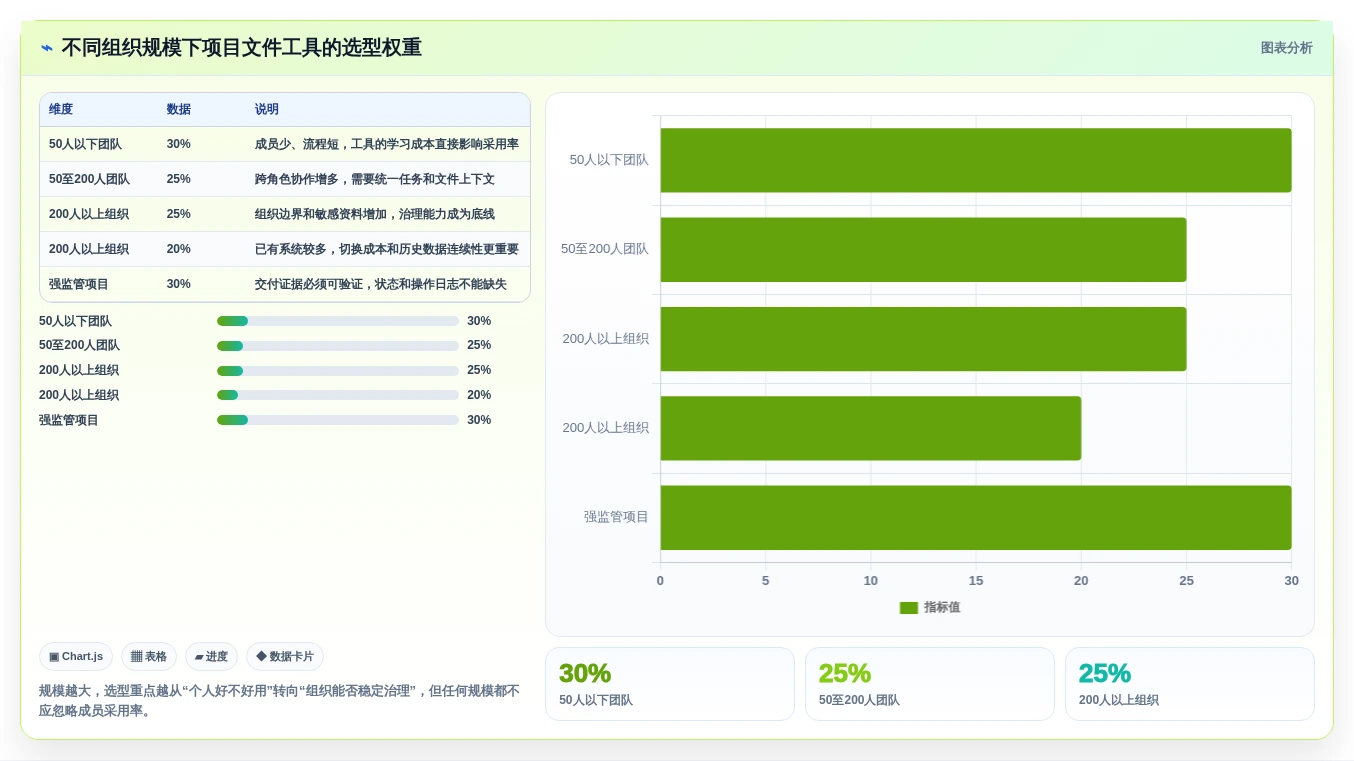
Task: Click the 20% value beside the progress bars
Action: 479,395
